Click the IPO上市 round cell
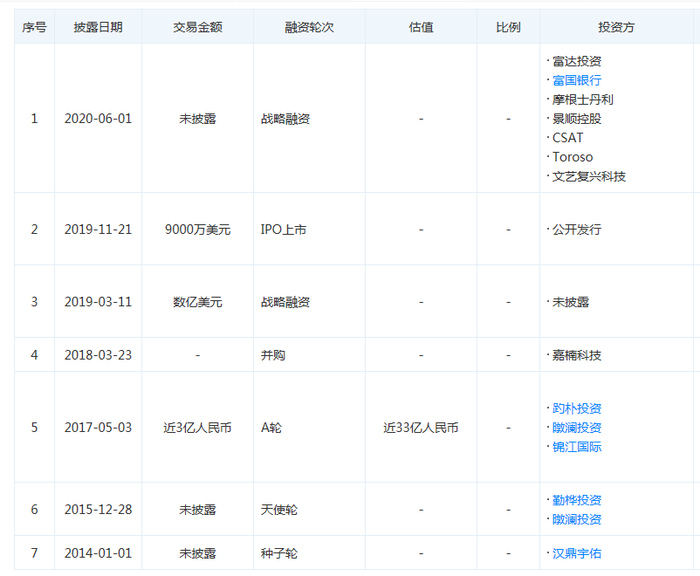The image size is (700, 576). 283,230
